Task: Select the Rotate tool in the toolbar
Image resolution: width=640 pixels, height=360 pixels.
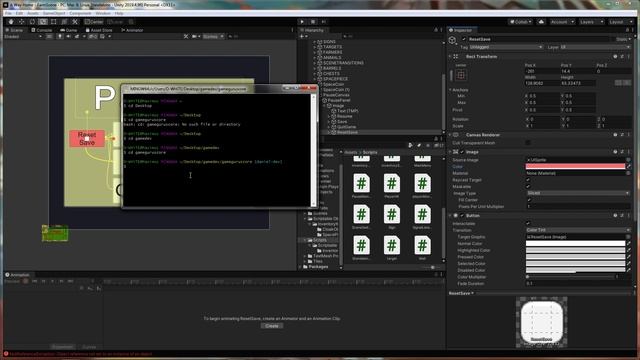Action: coord(32,22)
